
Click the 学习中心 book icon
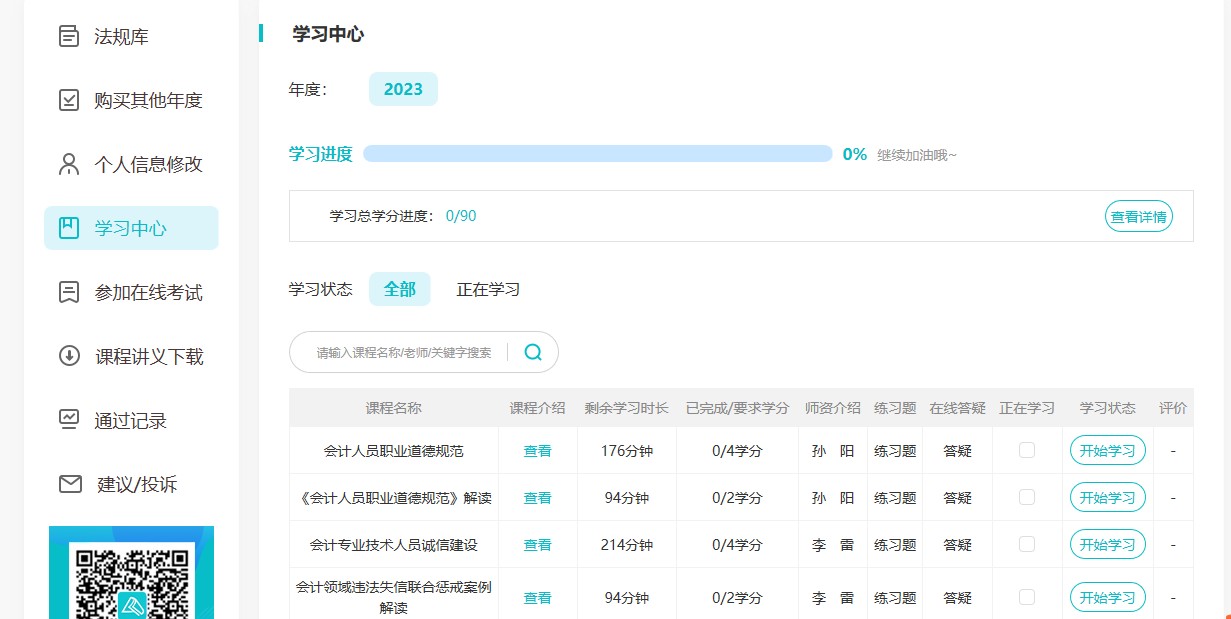69,228
